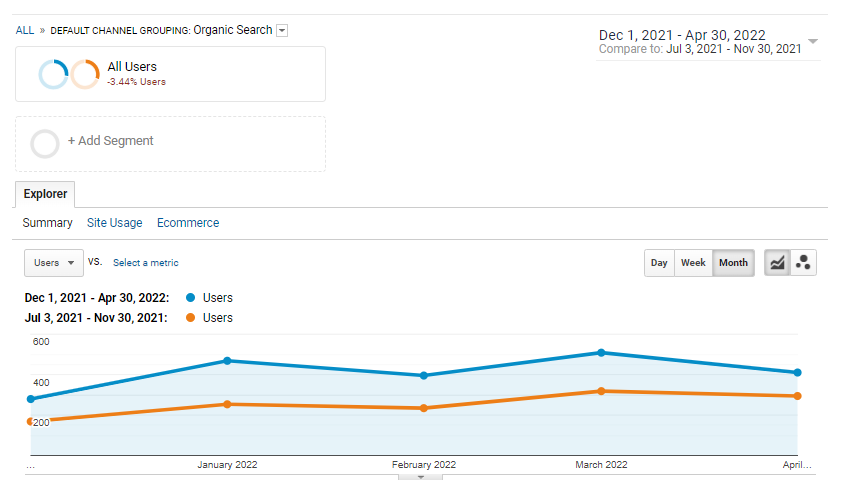Click Select a metric link
Viewport: 843px width, 494px height.
point(146,263)
